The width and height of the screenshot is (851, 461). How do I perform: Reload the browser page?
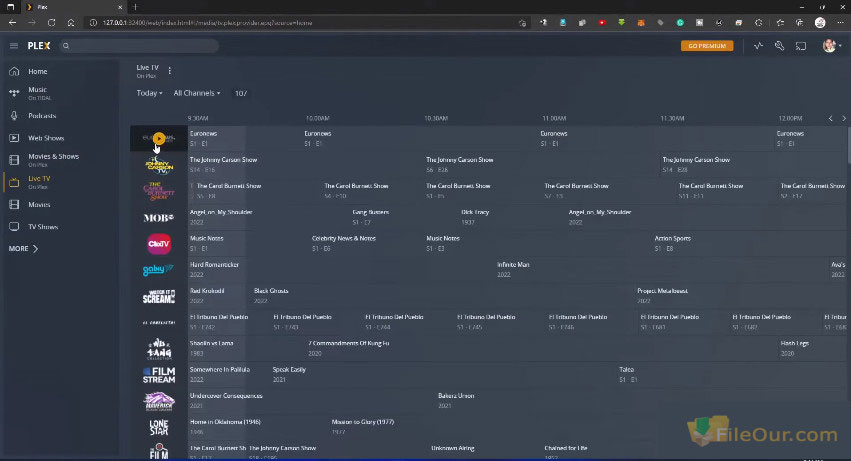(51, 23)
